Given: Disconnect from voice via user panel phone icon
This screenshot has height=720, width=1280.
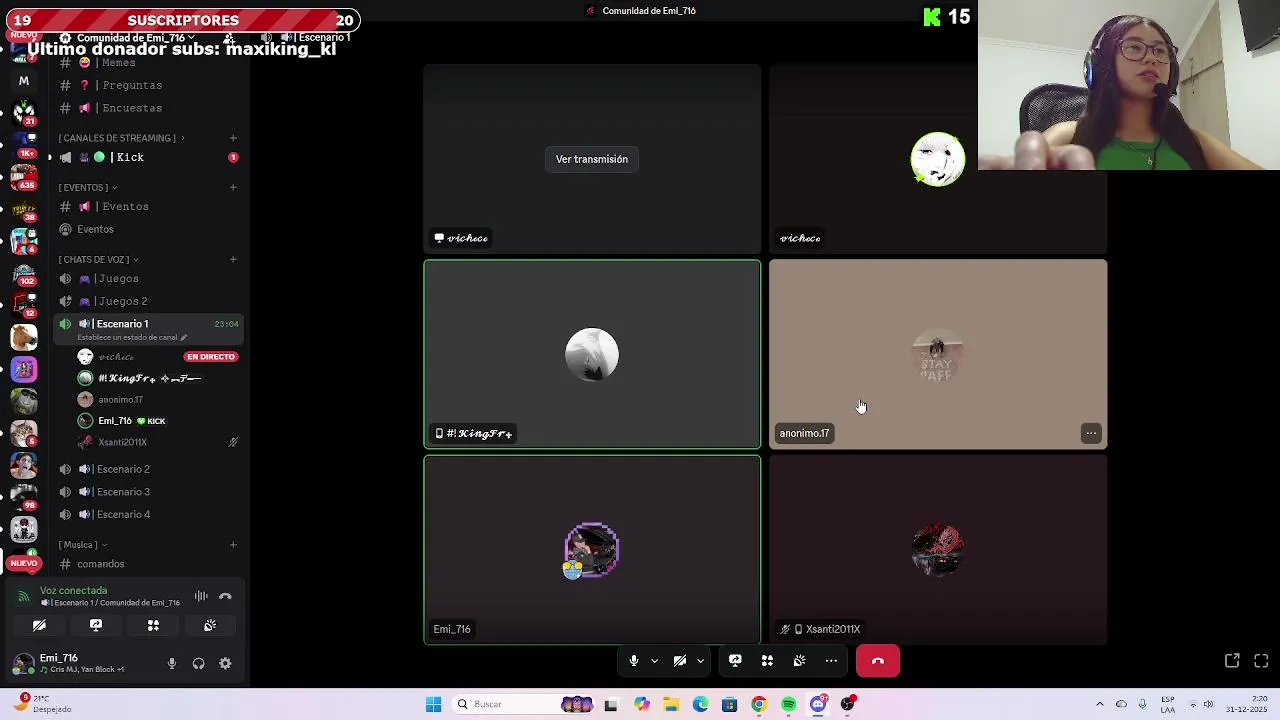Looking at the screenshot, I should coord(225,596).
